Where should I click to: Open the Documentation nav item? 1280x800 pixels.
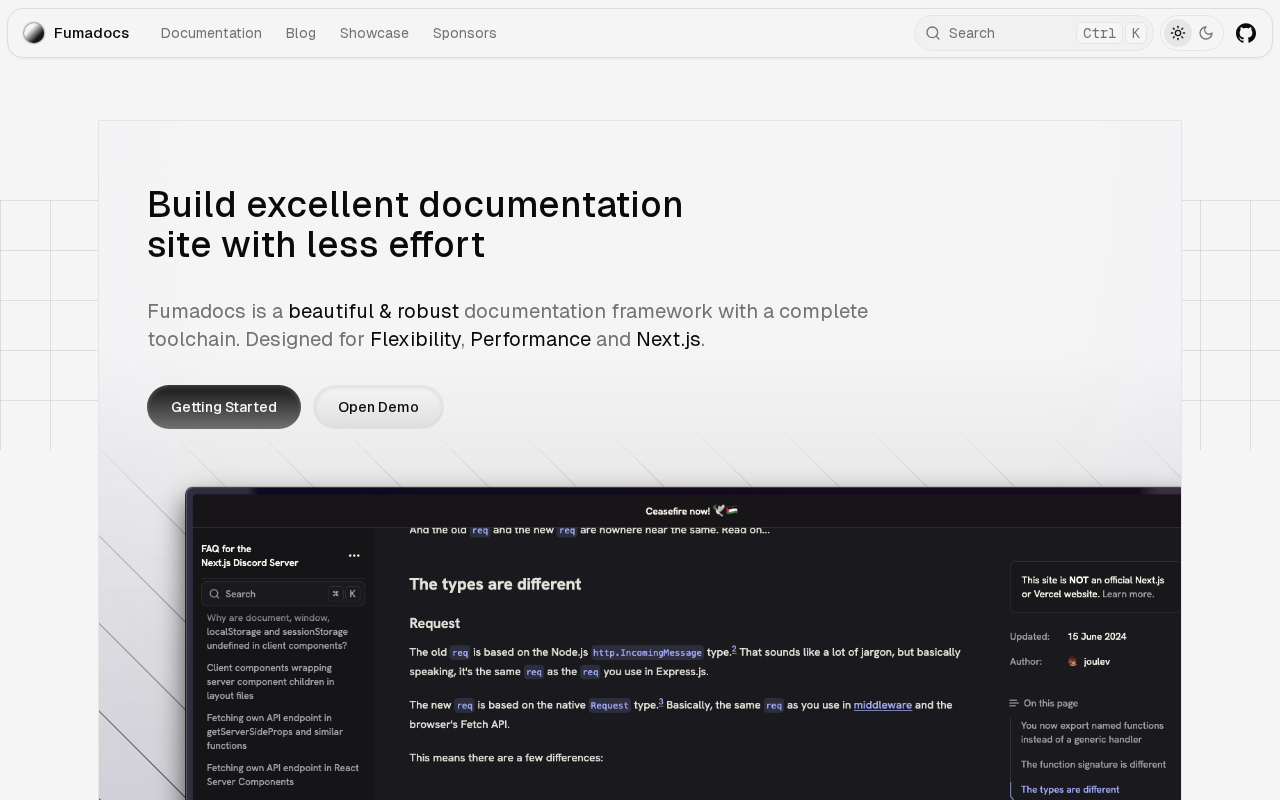click(x=211, y=33)
